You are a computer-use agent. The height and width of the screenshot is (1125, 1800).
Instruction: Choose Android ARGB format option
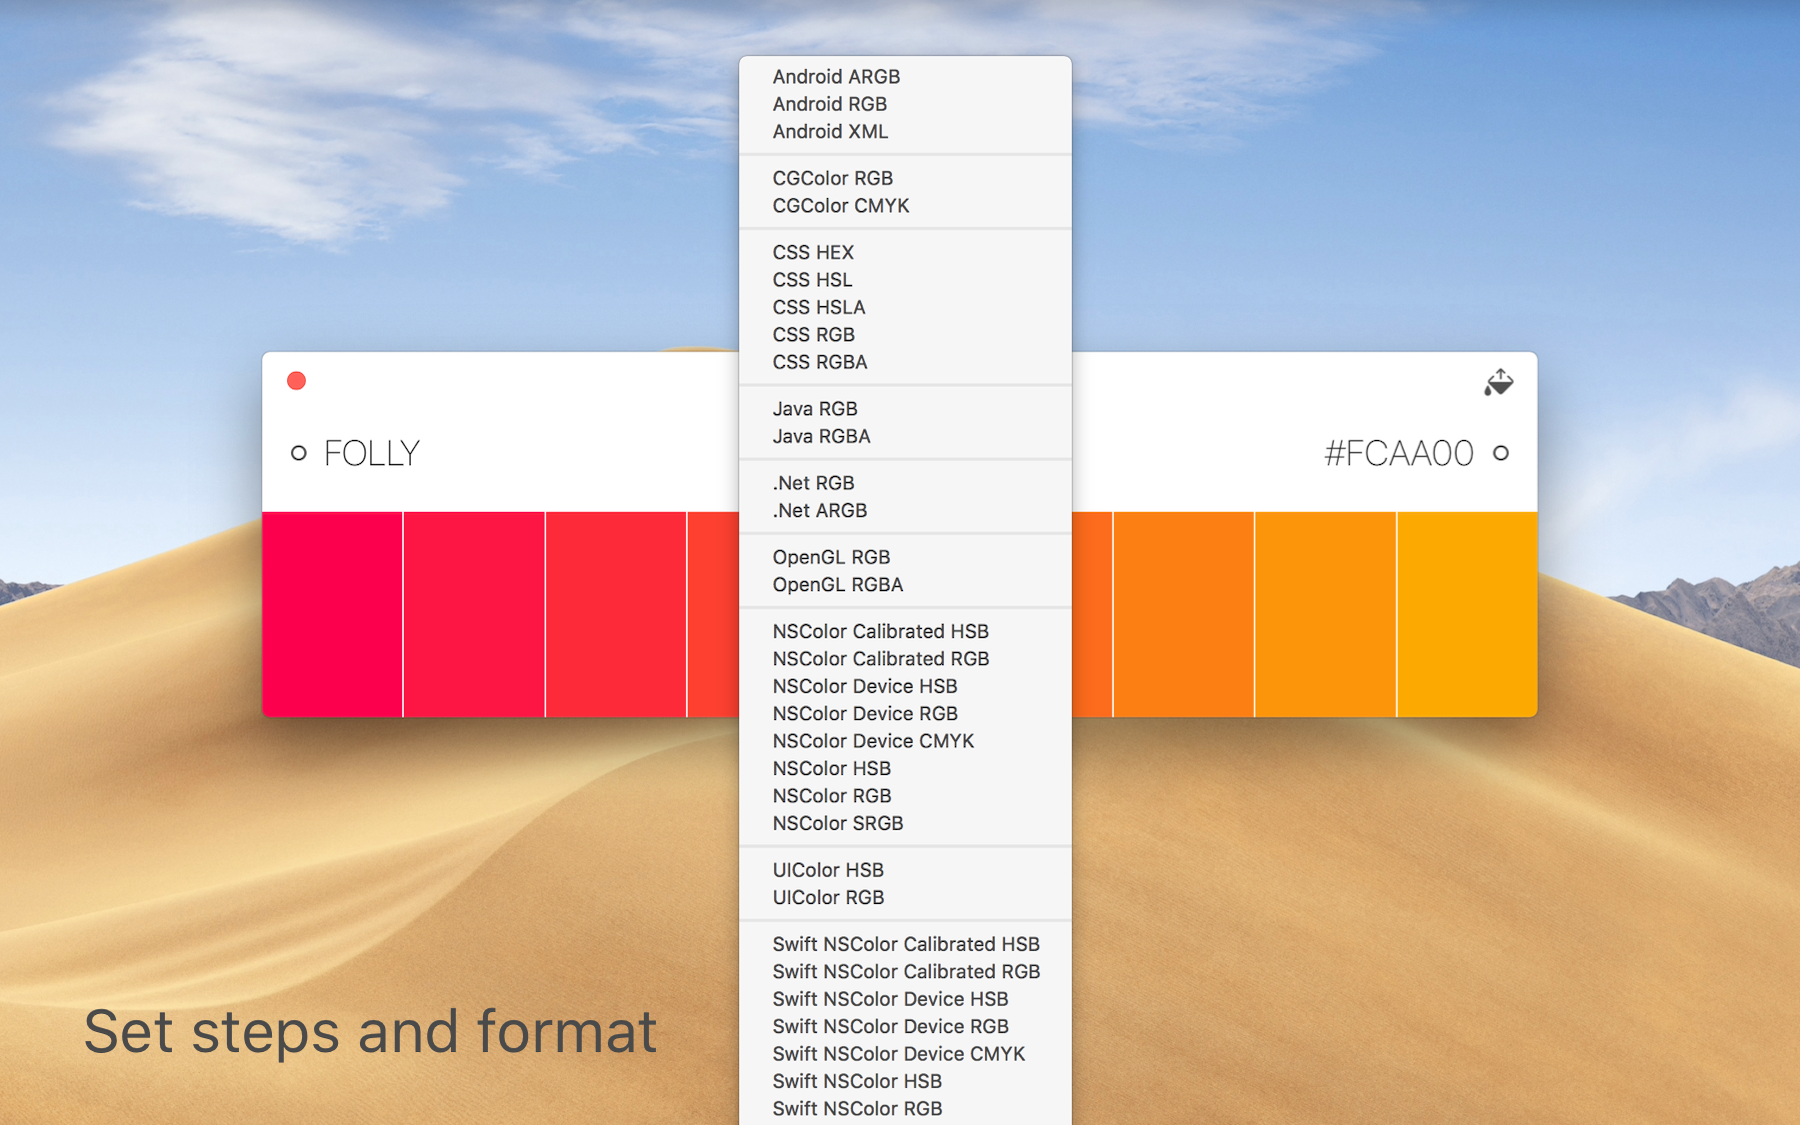836,77
